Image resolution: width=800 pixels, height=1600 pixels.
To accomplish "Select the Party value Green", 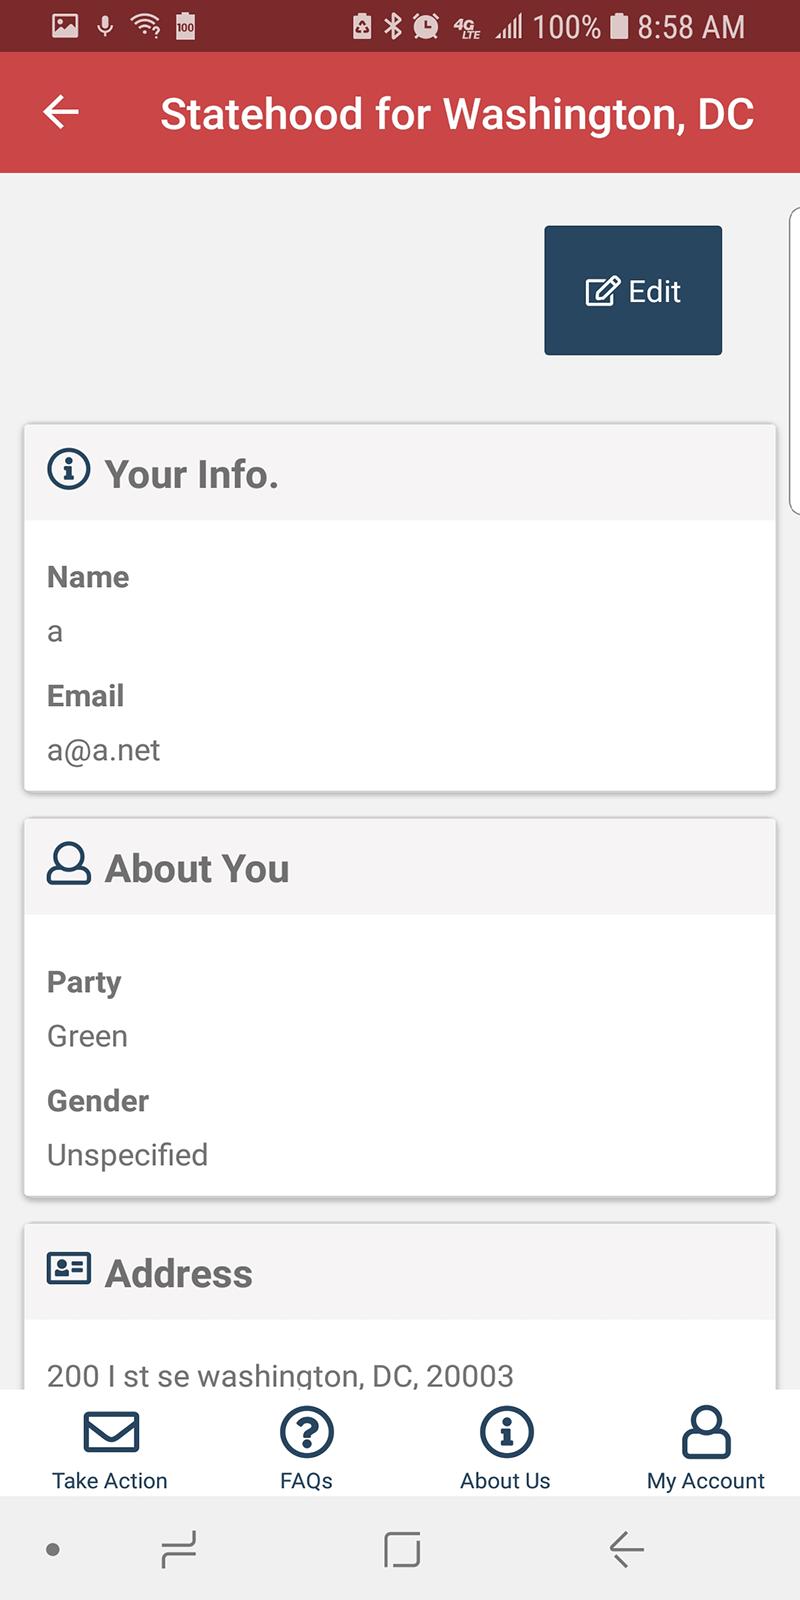I will click(87, 1036).
